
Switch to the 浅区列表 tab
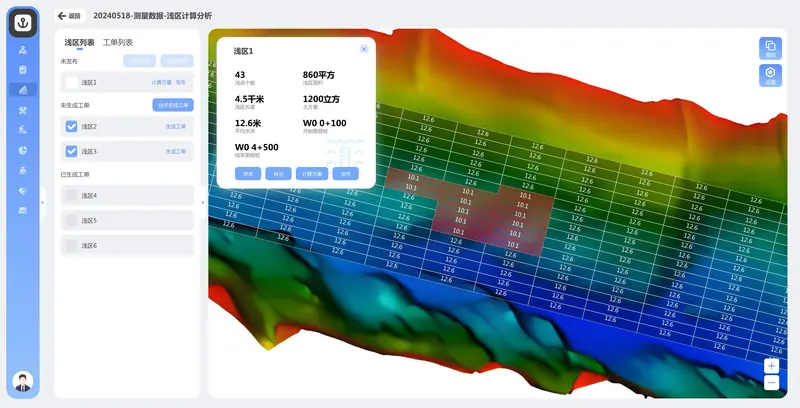coord(80,43)
